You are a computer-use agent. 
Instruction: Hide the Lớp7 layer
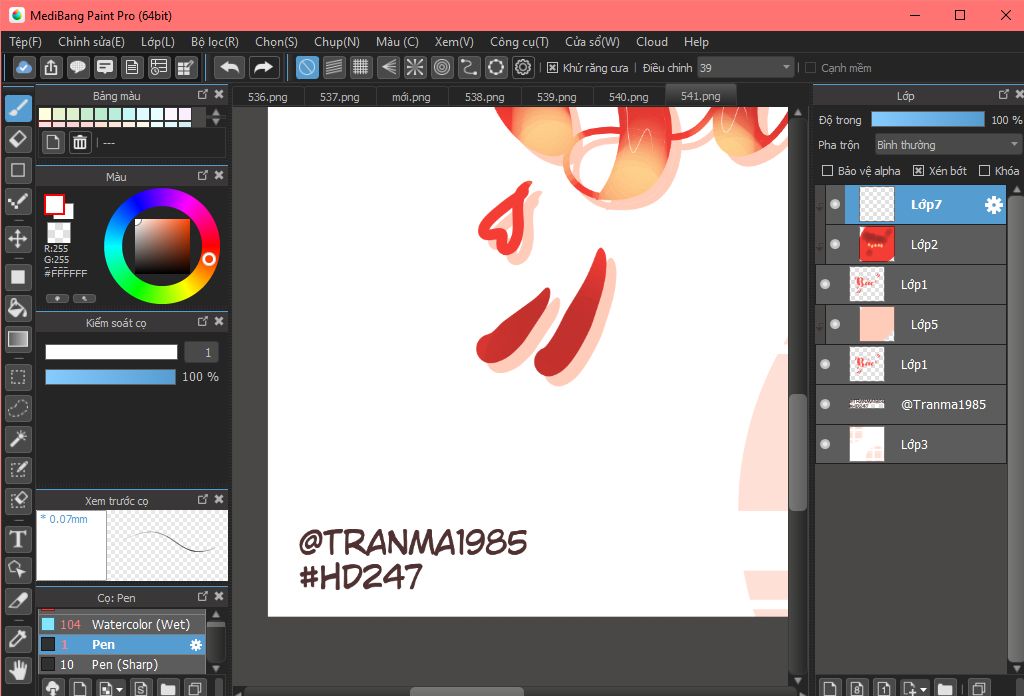coord(835,204)
